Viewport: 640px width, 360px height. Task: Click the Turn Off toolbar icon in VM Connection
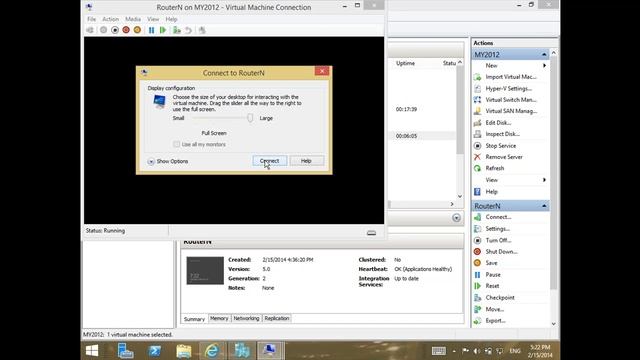(115, 30)
